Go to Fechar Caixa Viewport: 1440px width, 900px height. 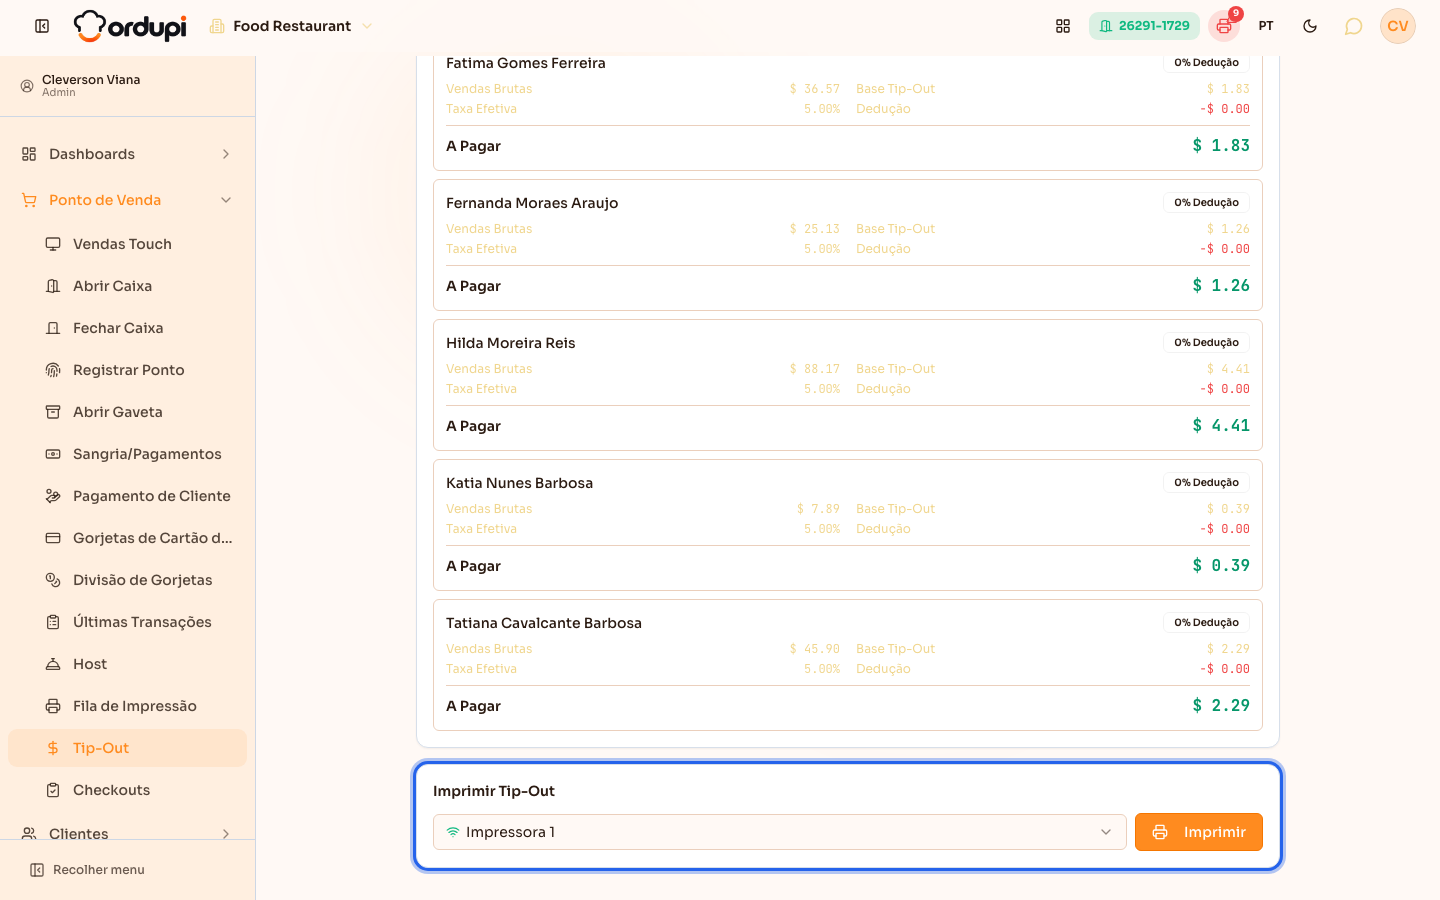coord(127,328)
